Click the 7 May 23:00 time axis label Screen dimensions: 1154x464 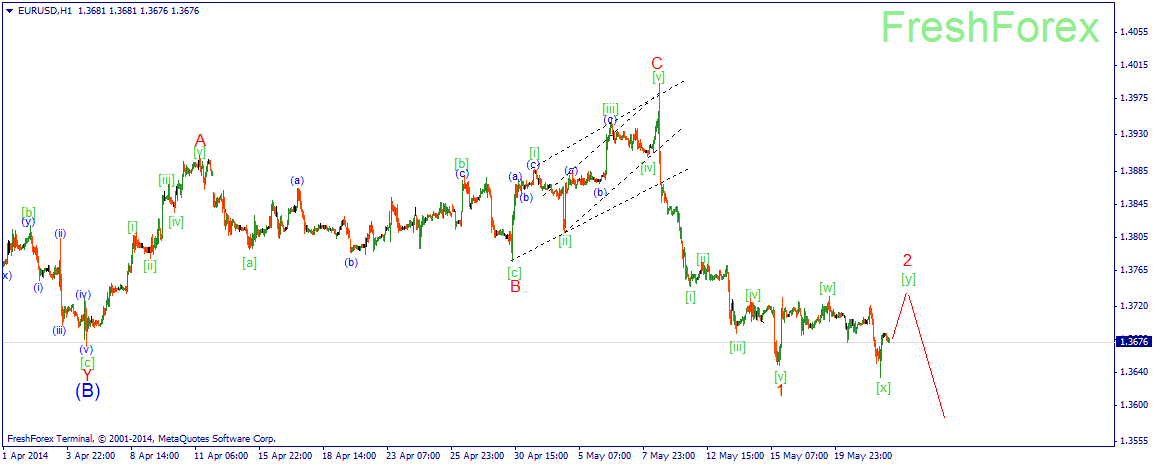click(668, 456)
